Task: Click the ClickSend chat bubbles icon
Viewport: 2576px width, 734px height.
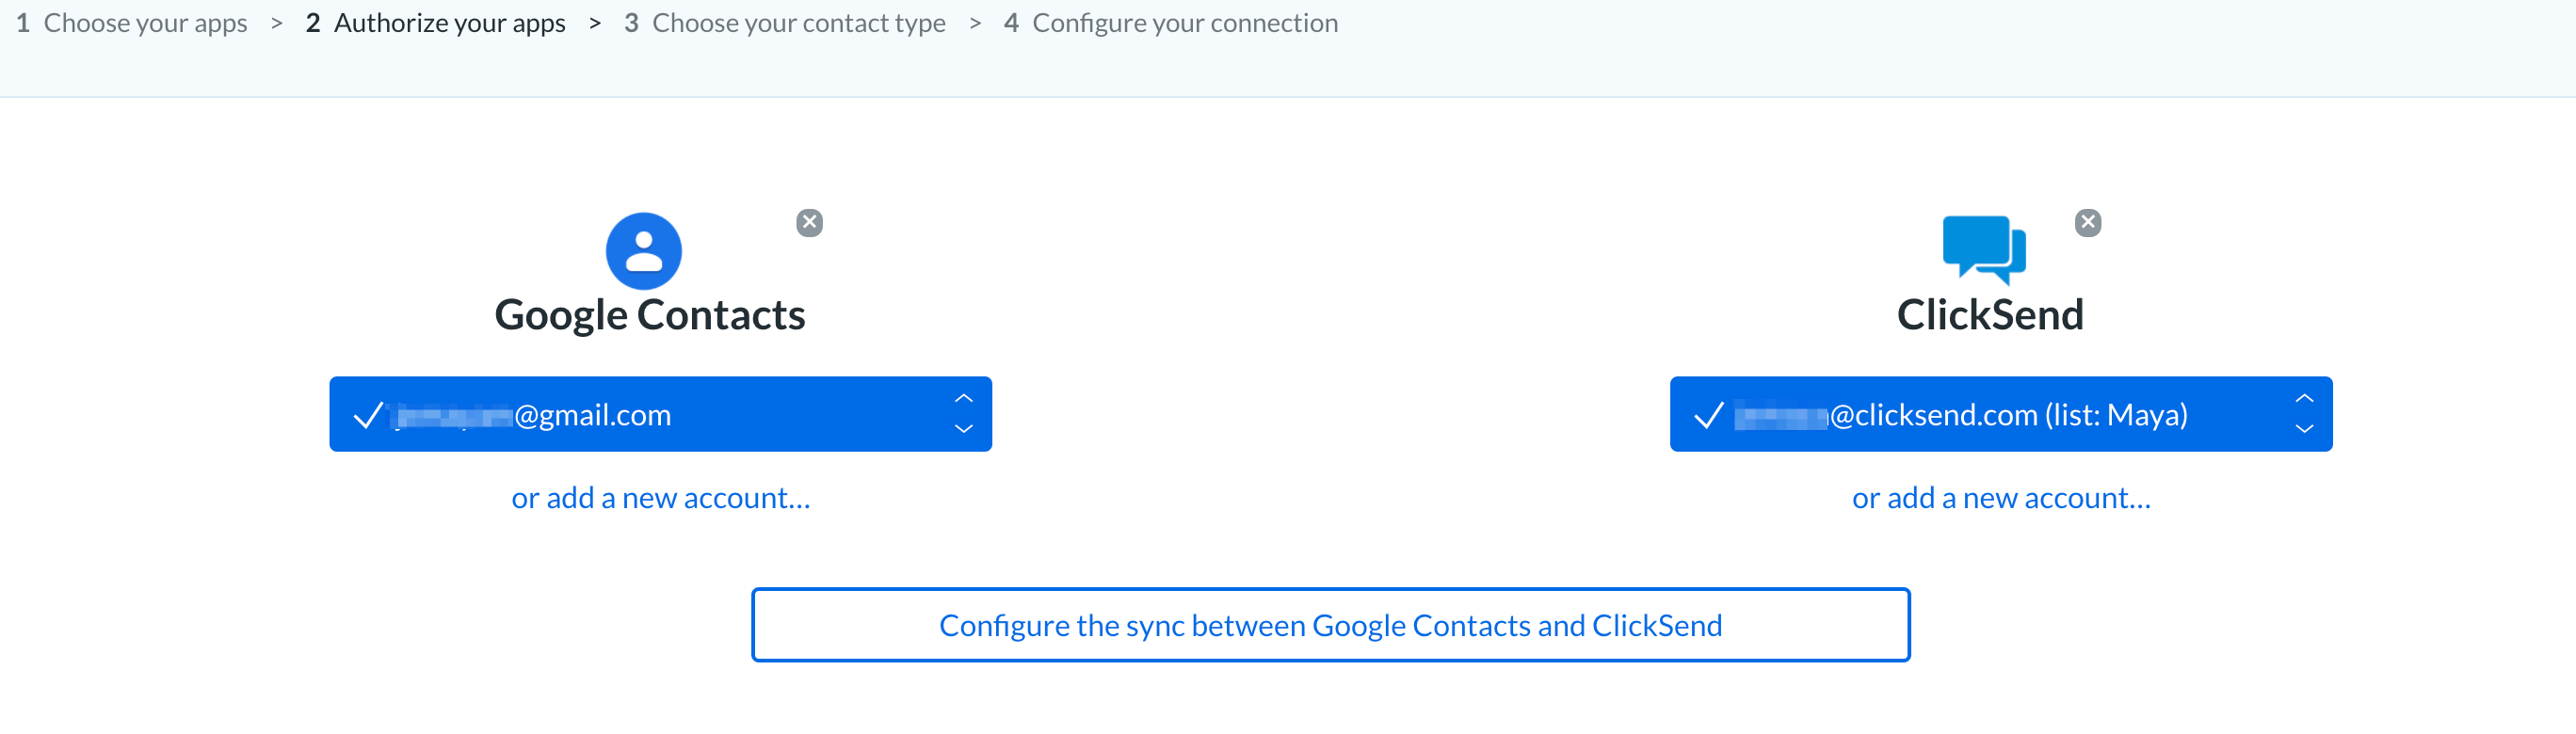Action: (1984, 249)
